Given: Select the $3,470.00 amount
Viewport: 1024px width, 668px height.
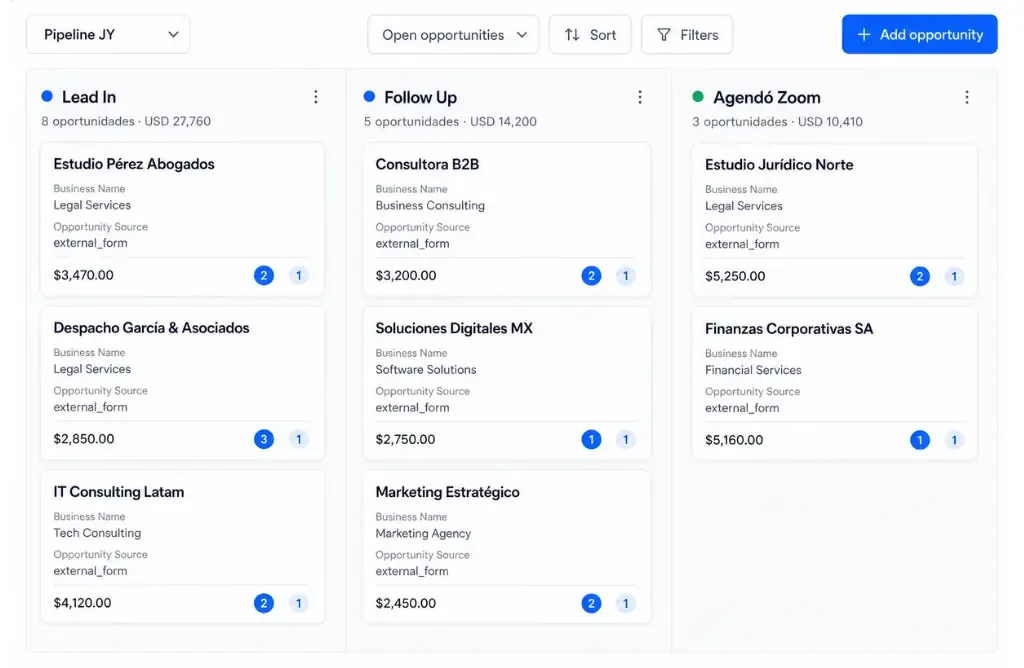Looking at the screenshot, I should (x=84, y=276).
